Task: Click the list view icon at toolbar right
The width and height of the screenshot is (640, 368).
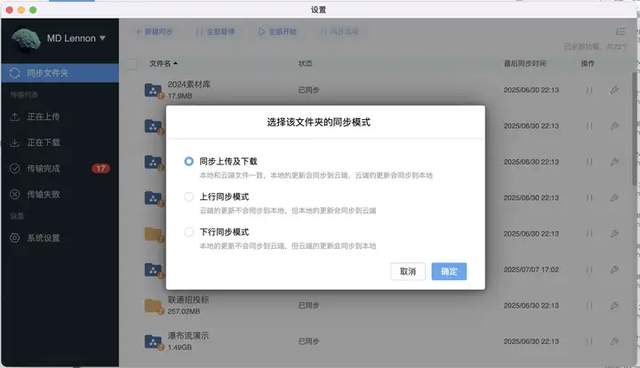Action: (620, 31)
